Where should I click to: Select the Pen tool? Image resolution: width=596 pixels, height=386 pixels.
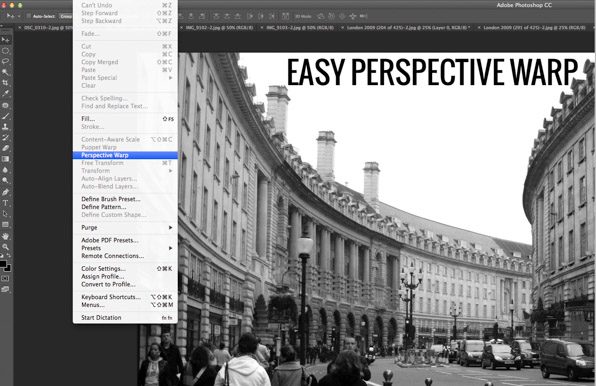click(5, 192)
